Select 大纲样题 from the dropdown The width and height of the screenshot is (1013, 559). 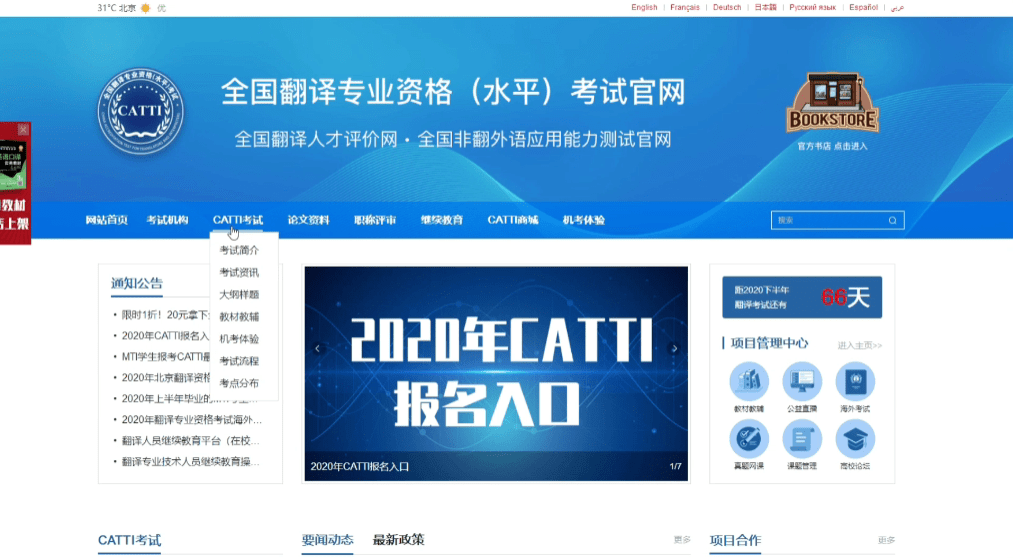[x=239, y=294]
